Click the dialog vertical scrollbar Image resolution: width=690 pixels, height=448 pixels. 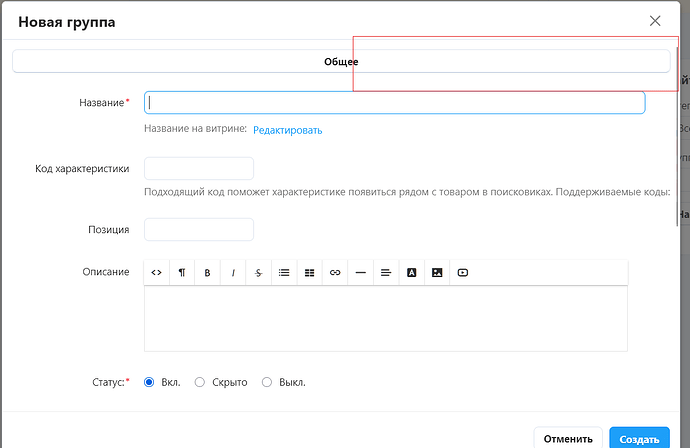tap(677, 136)
